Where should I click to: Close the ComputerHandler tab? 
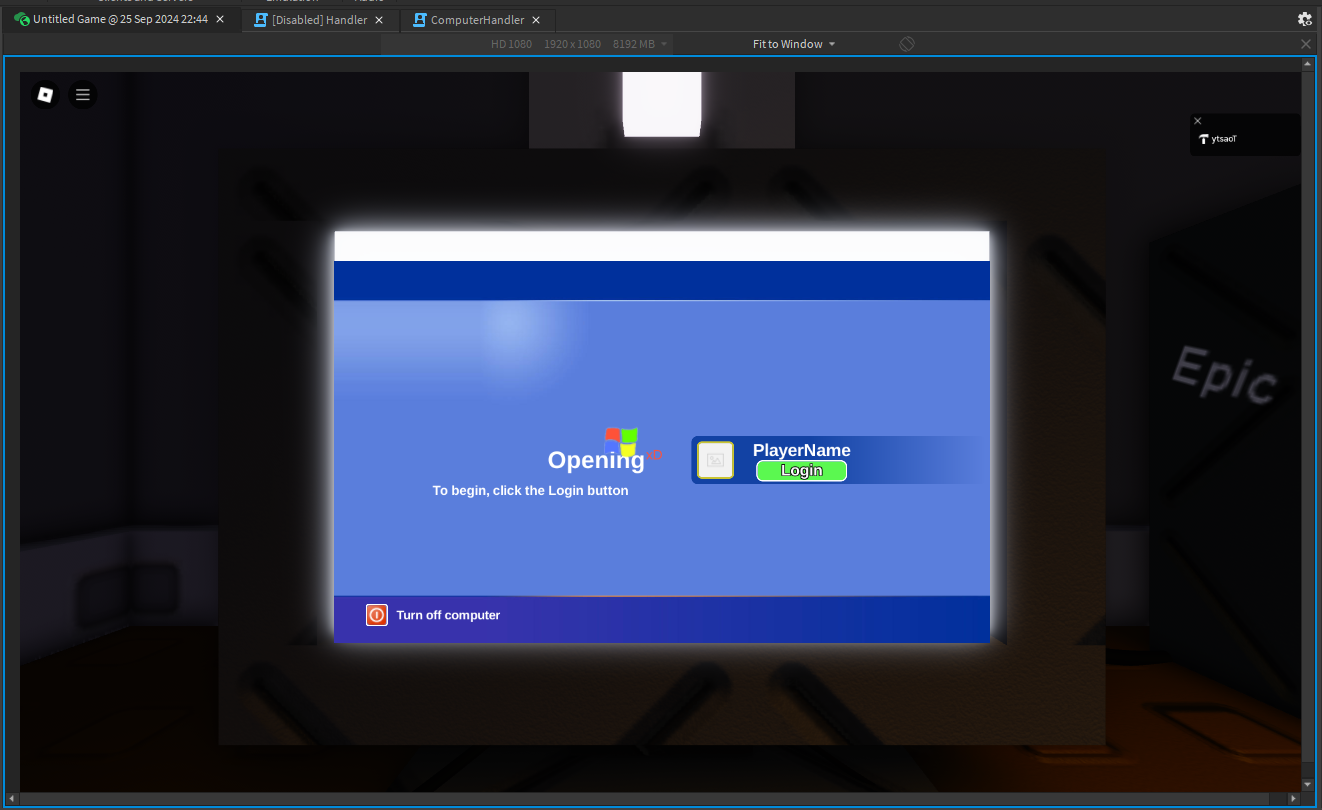pyautogui.click(x=537, y=20)
